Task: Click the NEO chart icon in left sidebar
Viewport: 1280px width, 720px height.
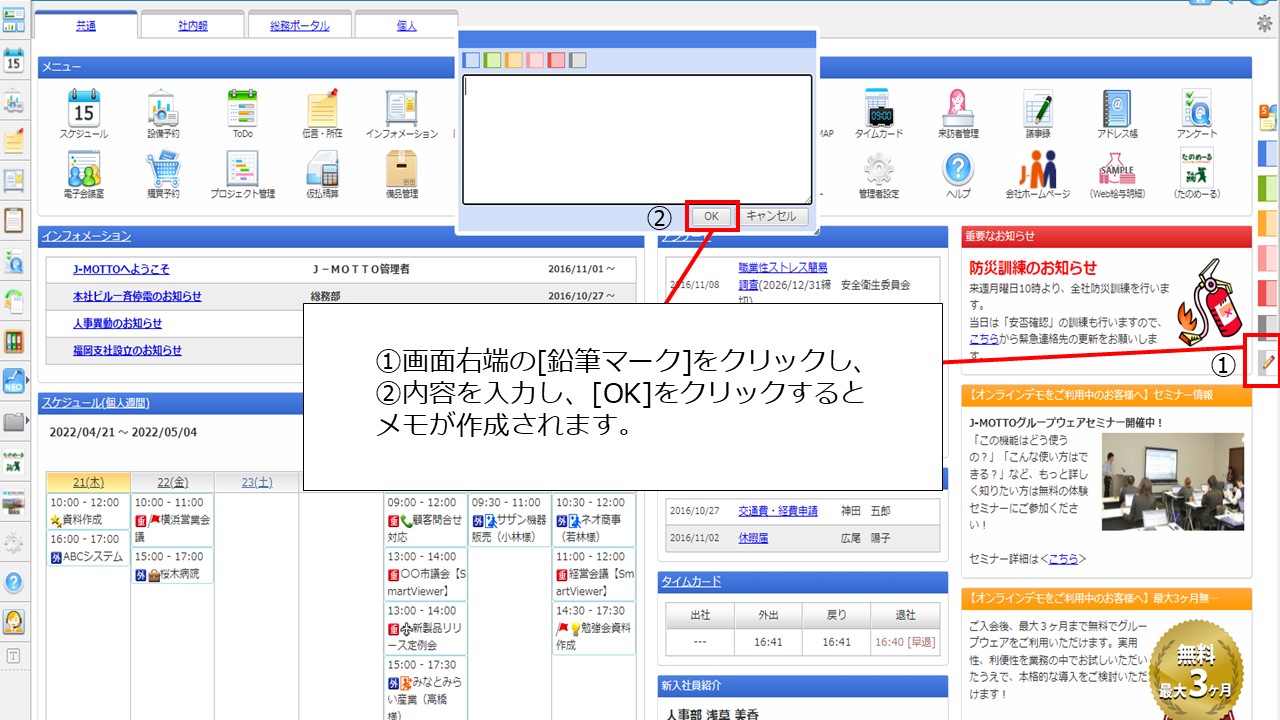Action: coord(14,381)
